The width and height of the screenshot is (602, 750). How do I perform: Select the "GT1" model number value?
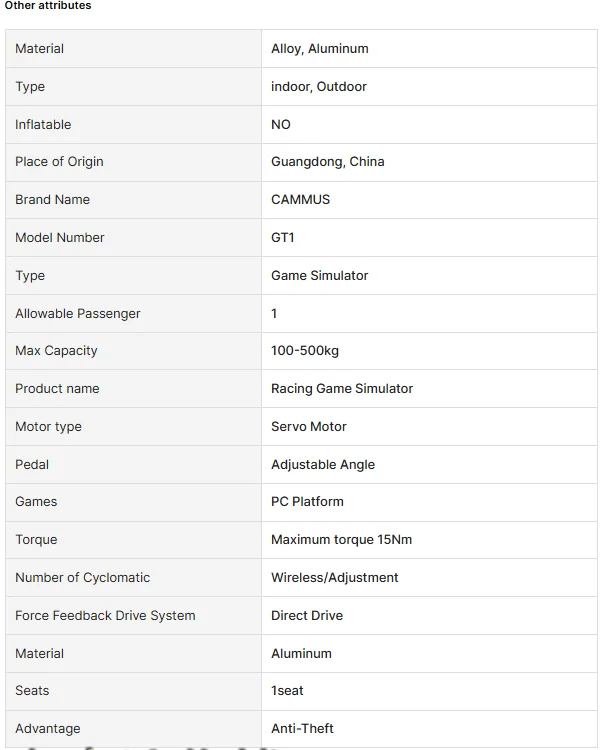(x=283, y=238)
